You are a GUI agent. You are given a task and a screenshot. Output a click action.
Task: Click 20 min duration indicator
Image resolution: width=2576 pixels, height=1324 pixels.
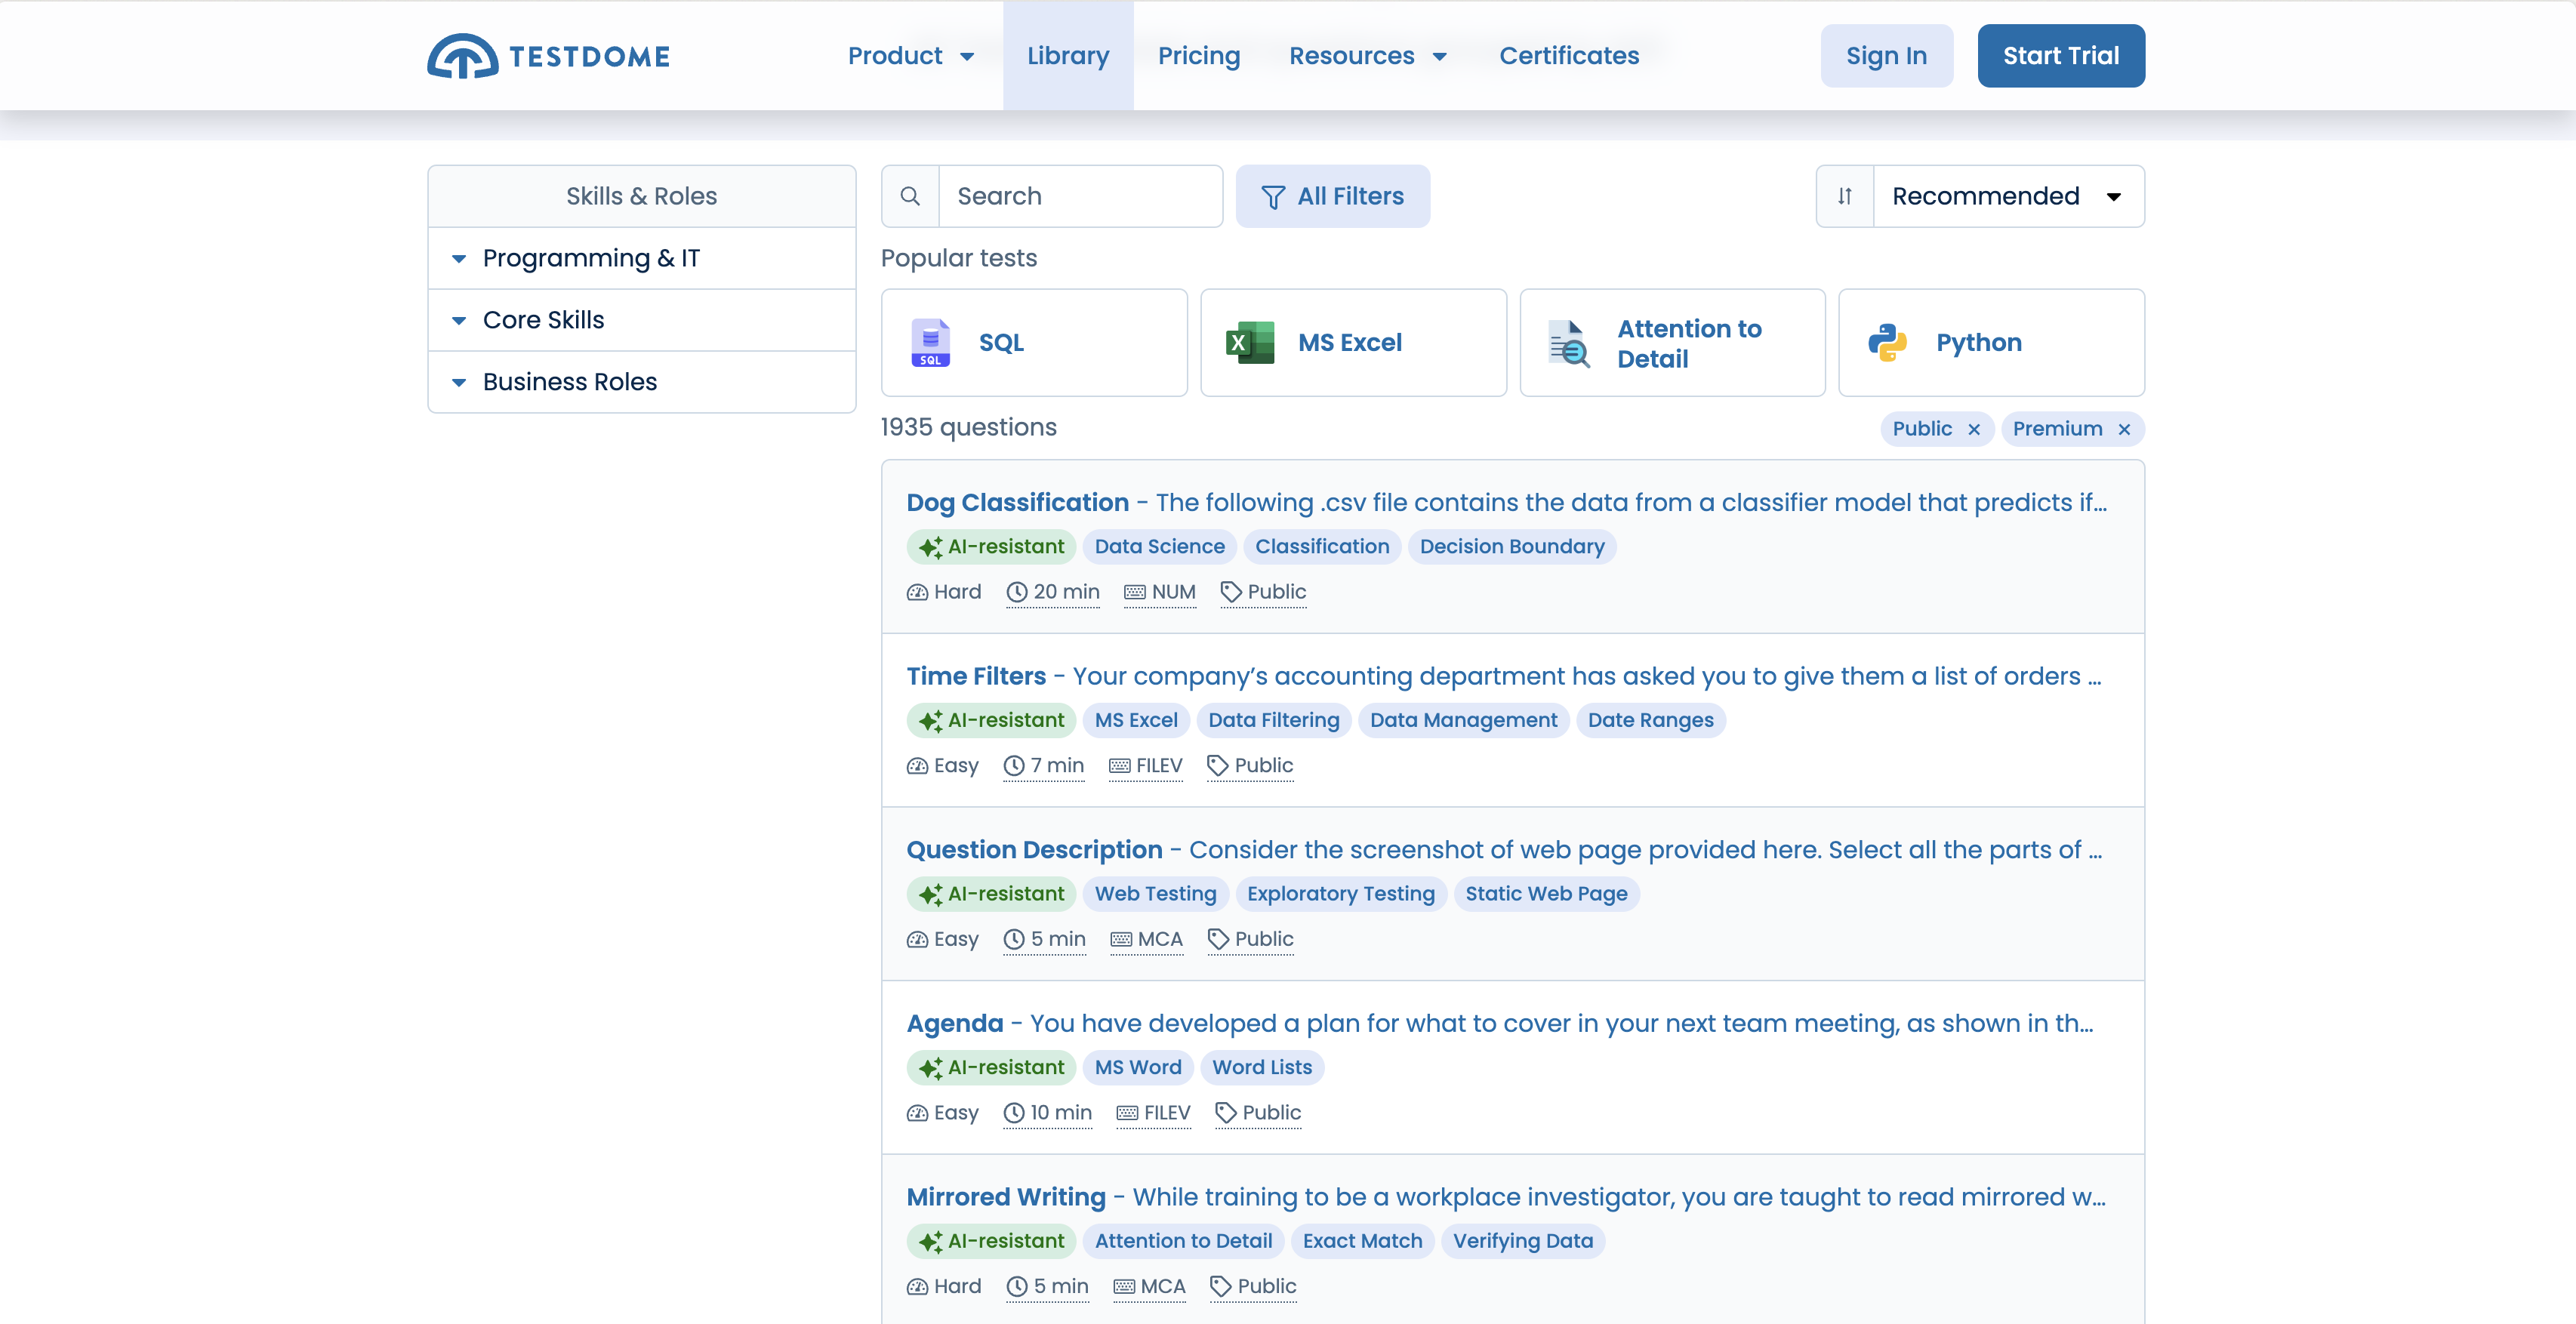(1053, 592)
